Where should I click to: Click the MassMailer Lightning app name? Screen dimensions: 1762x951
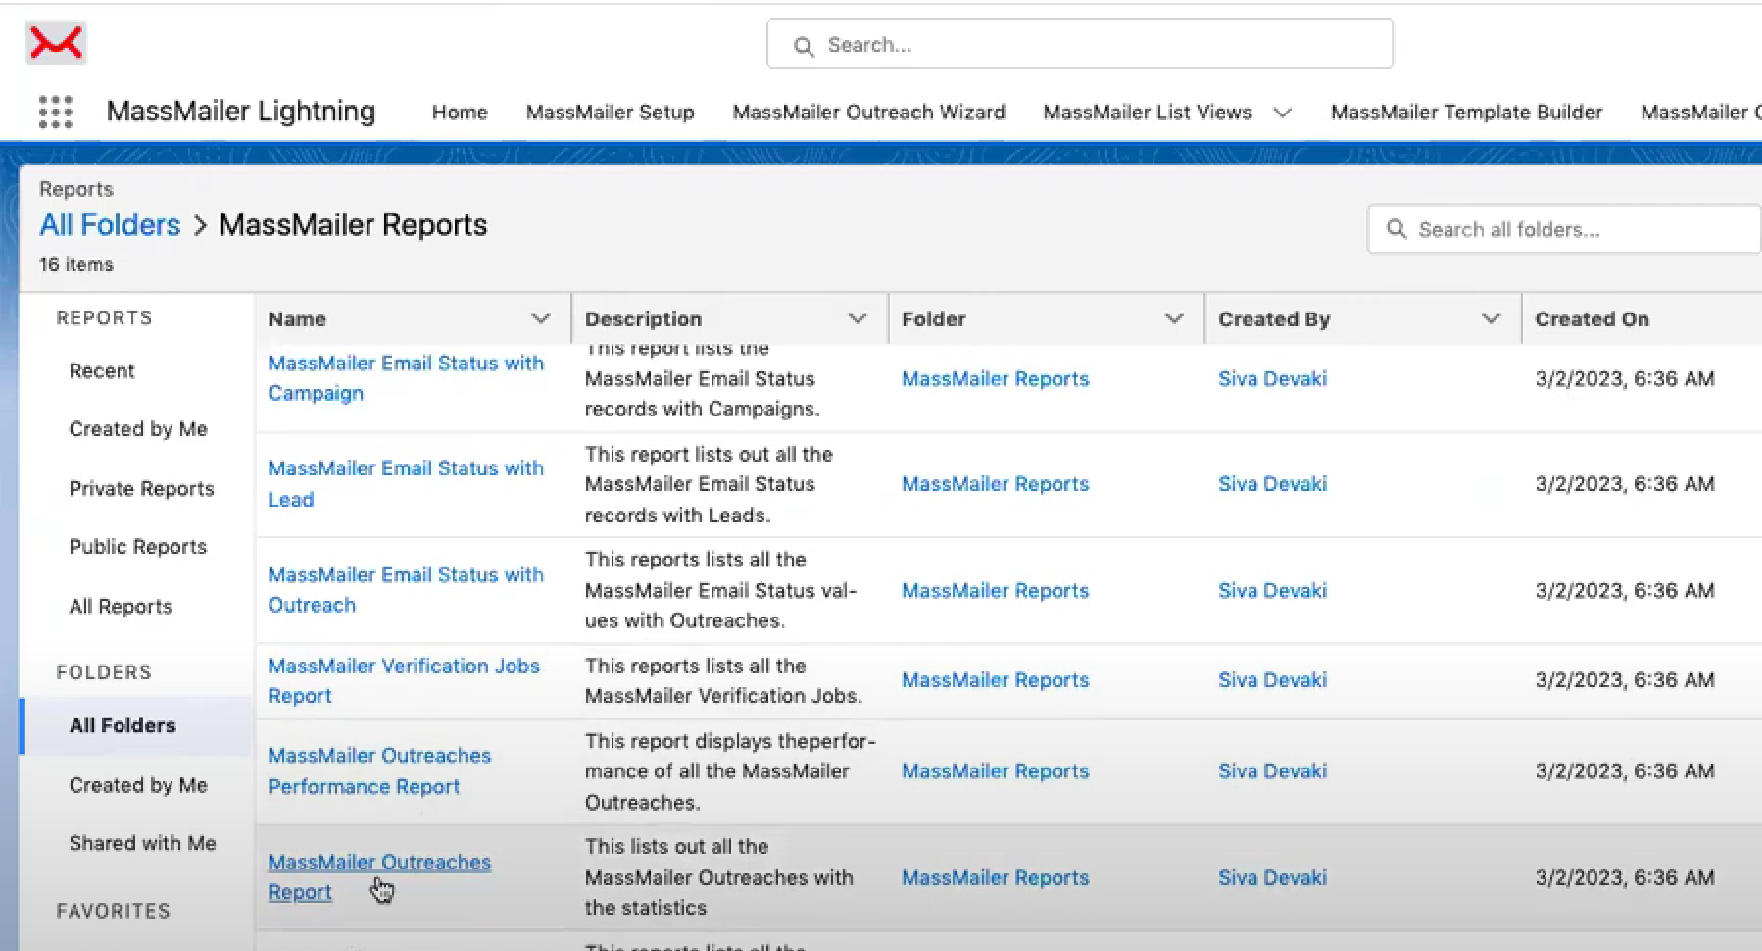[x=241, y=111]
